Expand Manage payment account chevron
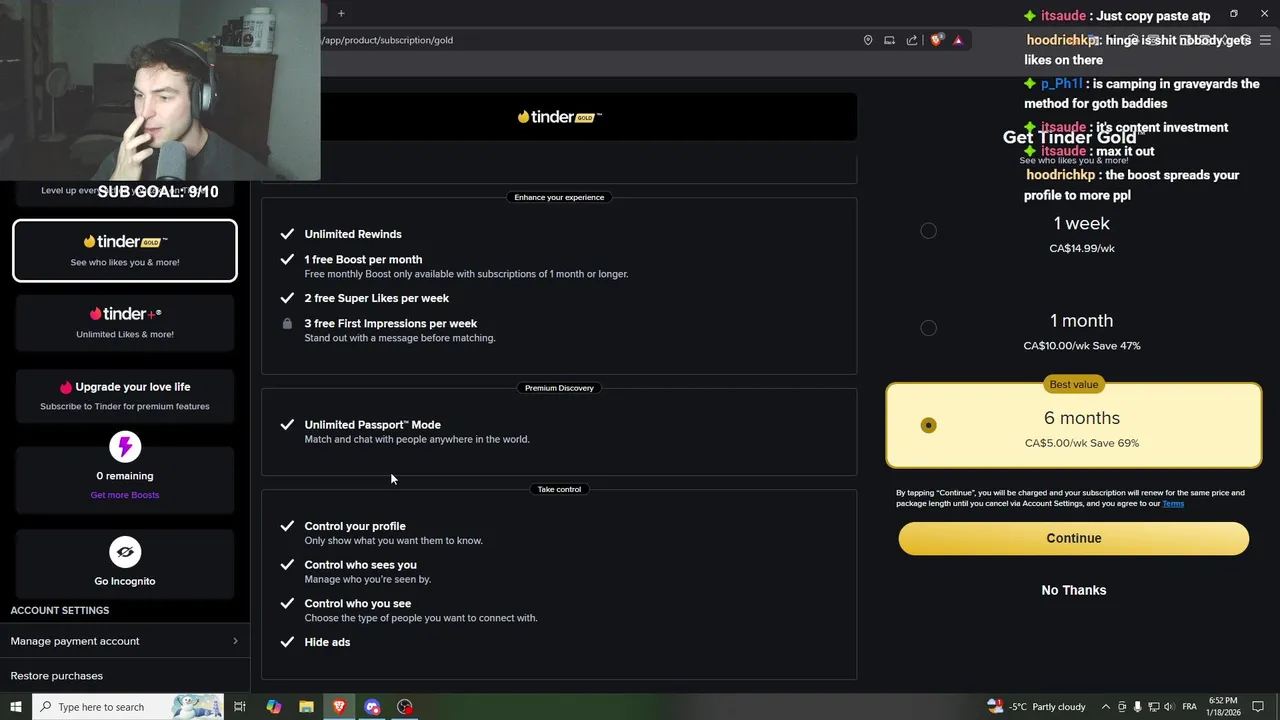Image resolution: width=1280 pixels, height=720 pixels. [x=236, y=641]
